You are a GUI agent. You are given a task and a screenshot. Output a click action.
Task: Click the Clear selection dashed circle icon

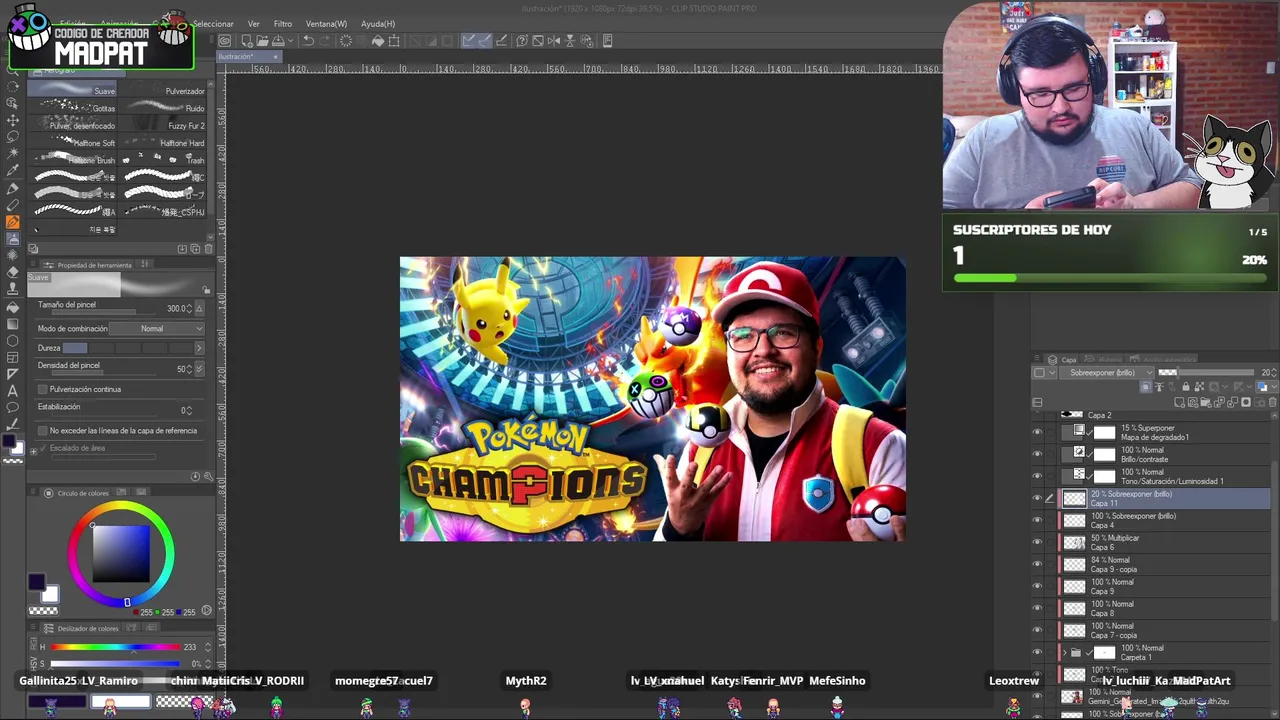click(346, 41)
